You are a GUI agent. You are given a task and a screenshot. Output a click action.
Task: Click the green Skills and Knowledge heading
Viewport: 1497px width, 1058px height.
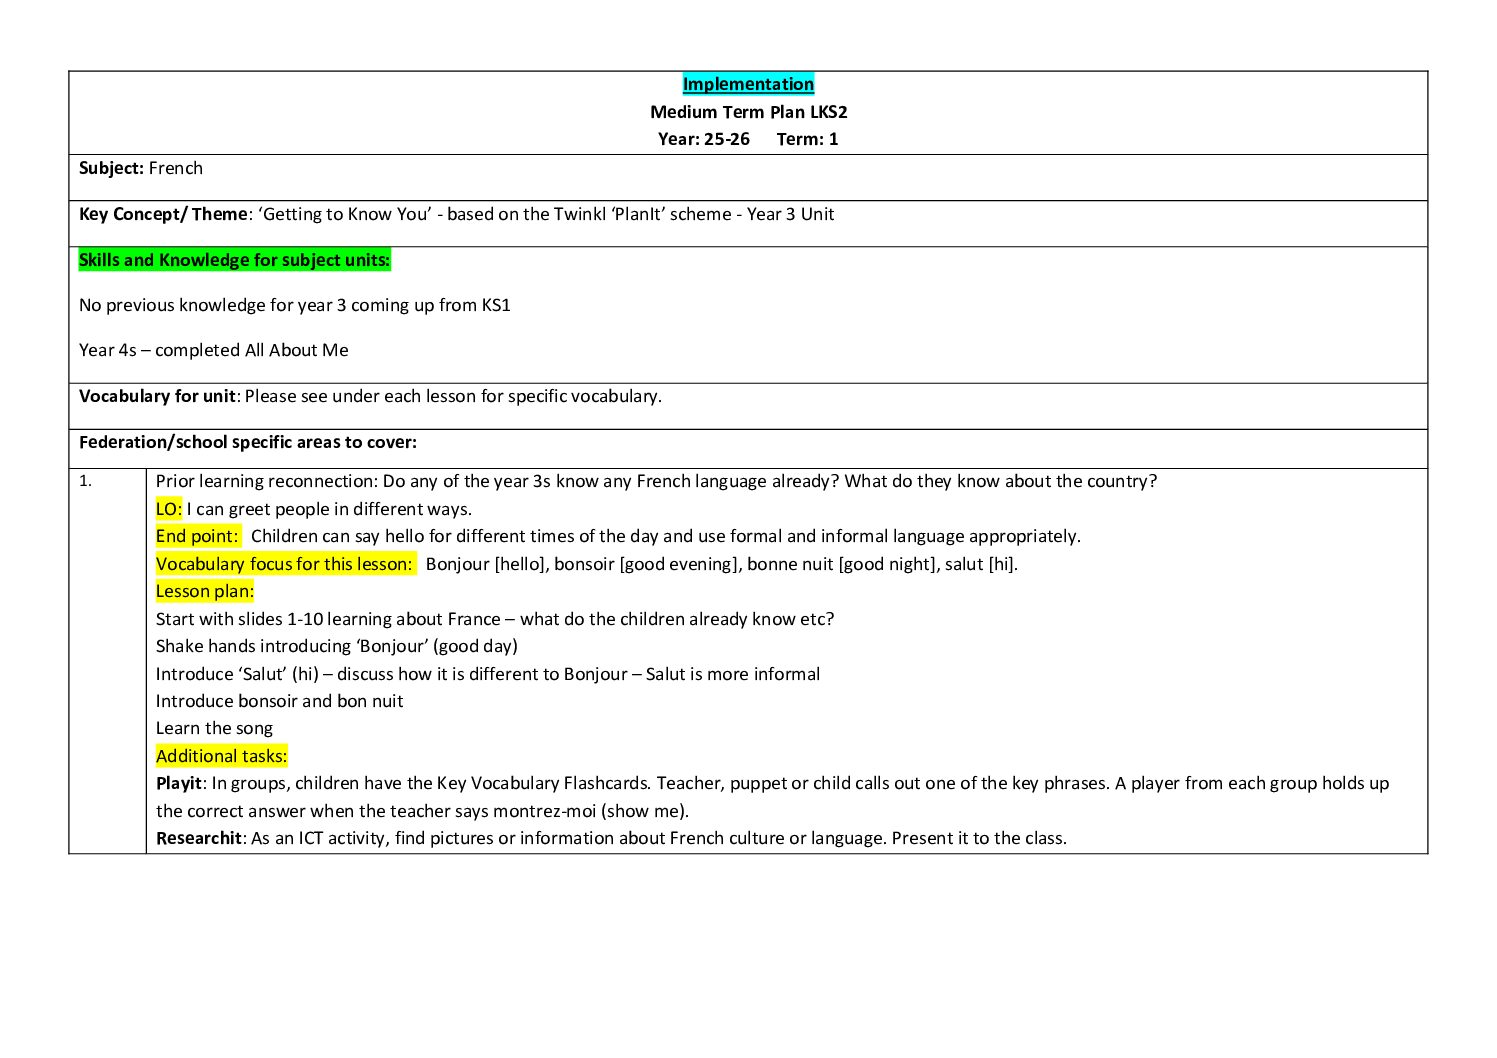coord(234,260)
